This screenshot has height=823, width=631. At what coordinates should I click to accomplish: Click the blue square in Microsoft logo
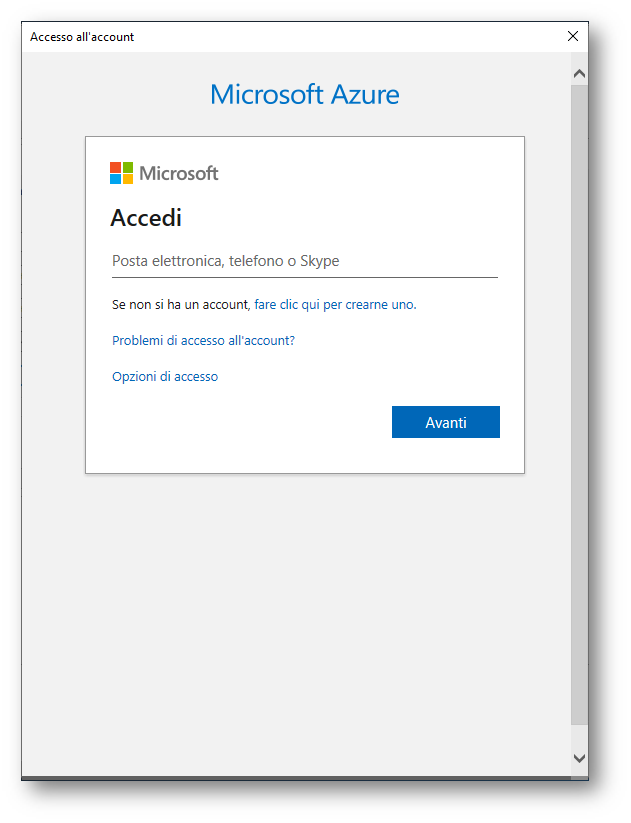click(x=115, y=180)
